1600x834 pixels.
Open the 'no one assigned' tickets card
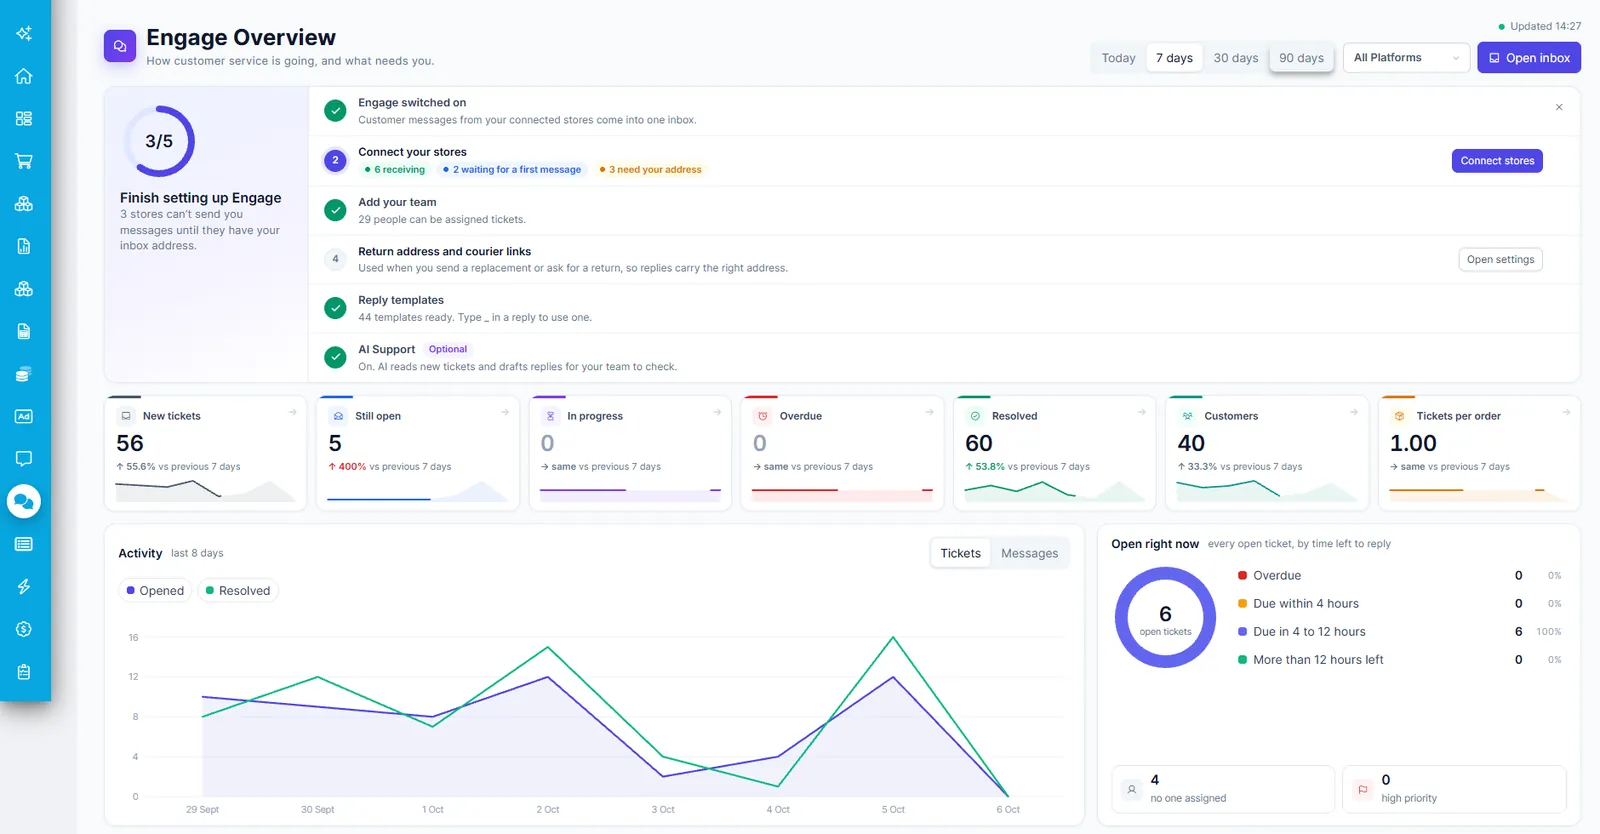1223,789
